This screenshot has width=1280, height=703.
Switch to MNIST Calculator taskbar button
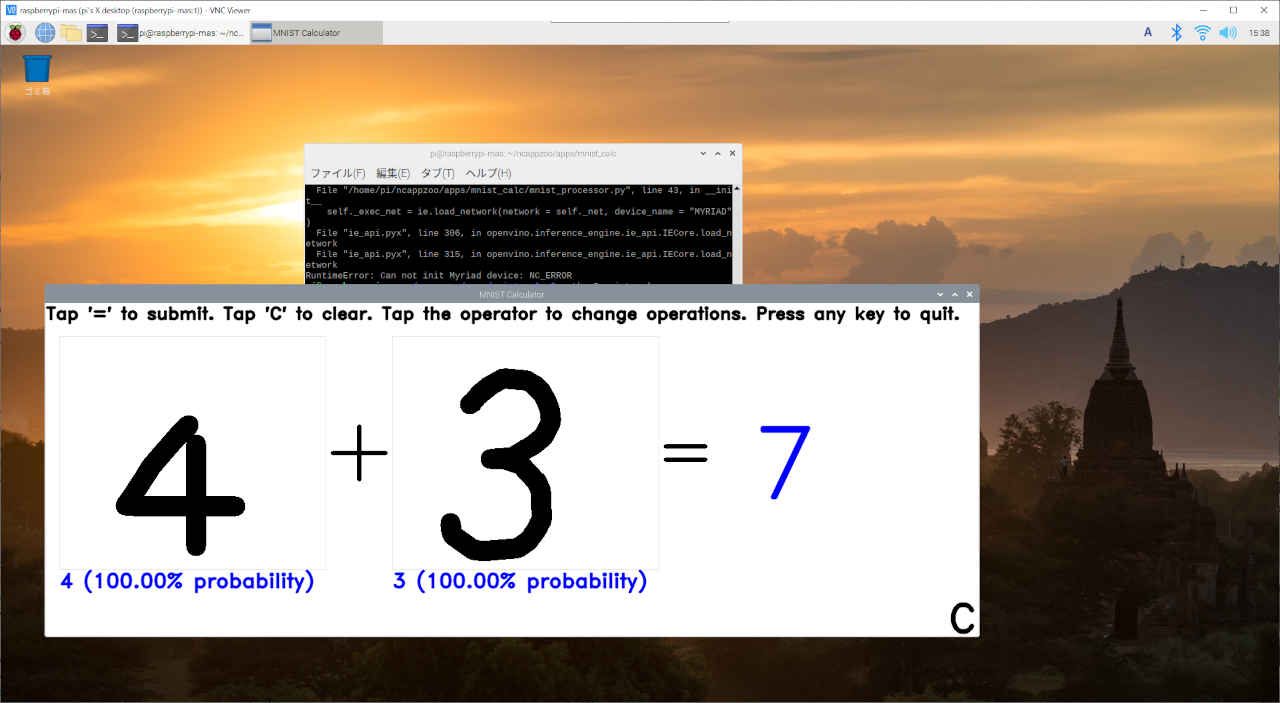click(x=315, y=33)
